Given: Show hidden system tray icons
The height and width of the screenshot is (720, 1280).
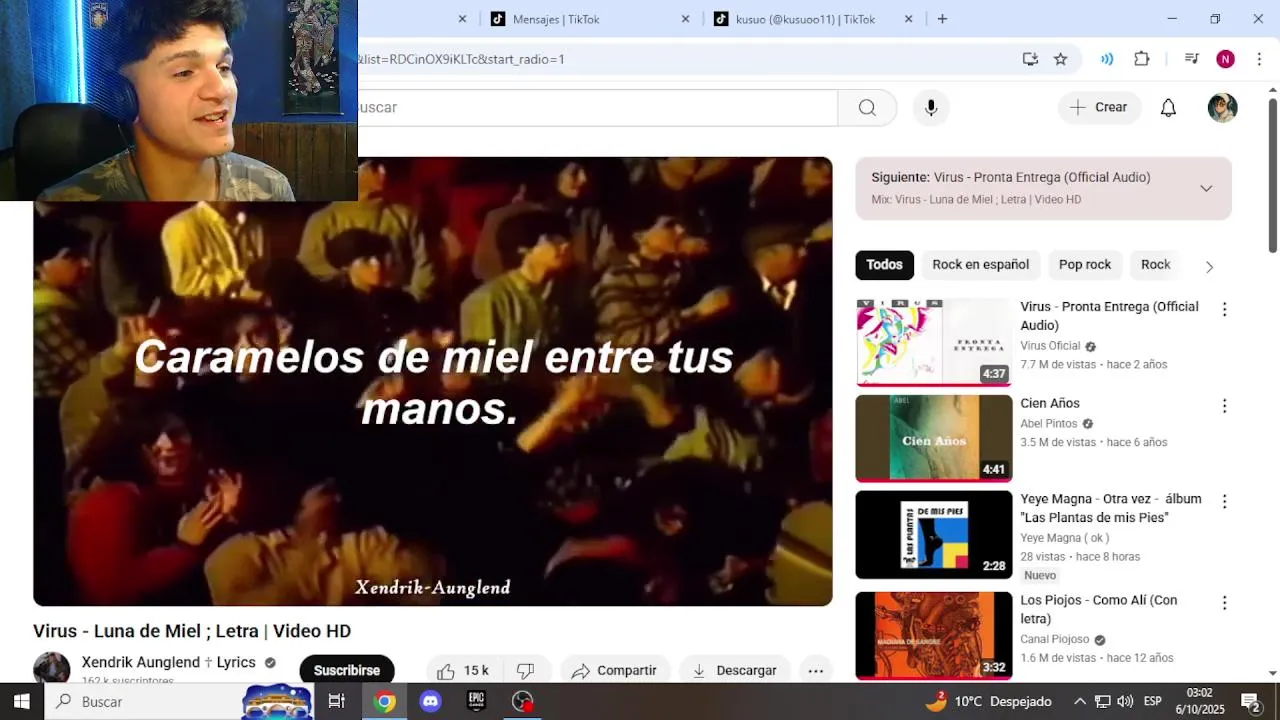Looking at the screenshot, I should tap(1080, 701).
